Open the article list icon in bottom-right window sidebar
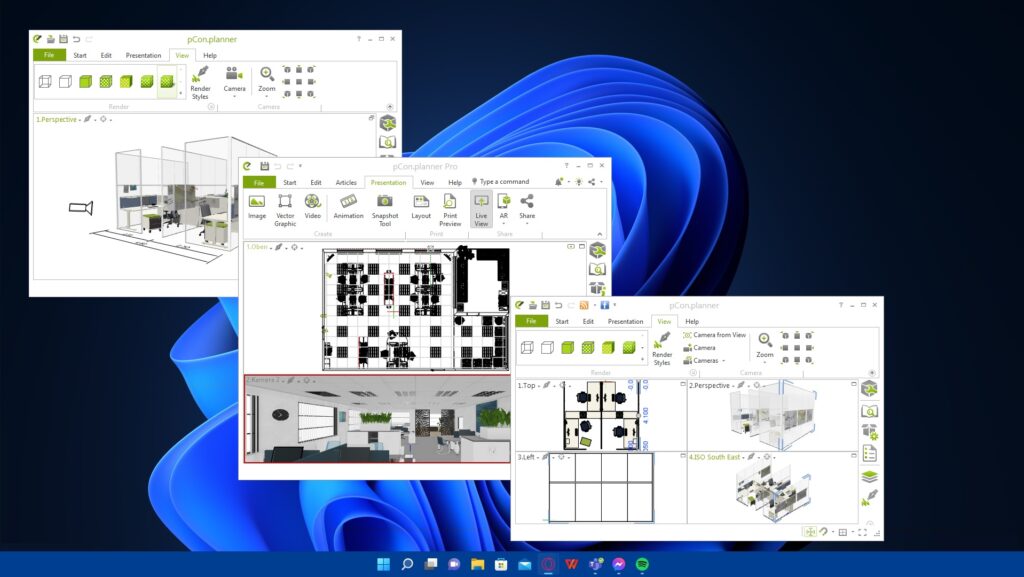Viewport: 1024px width, 577px height. [869, 454]
